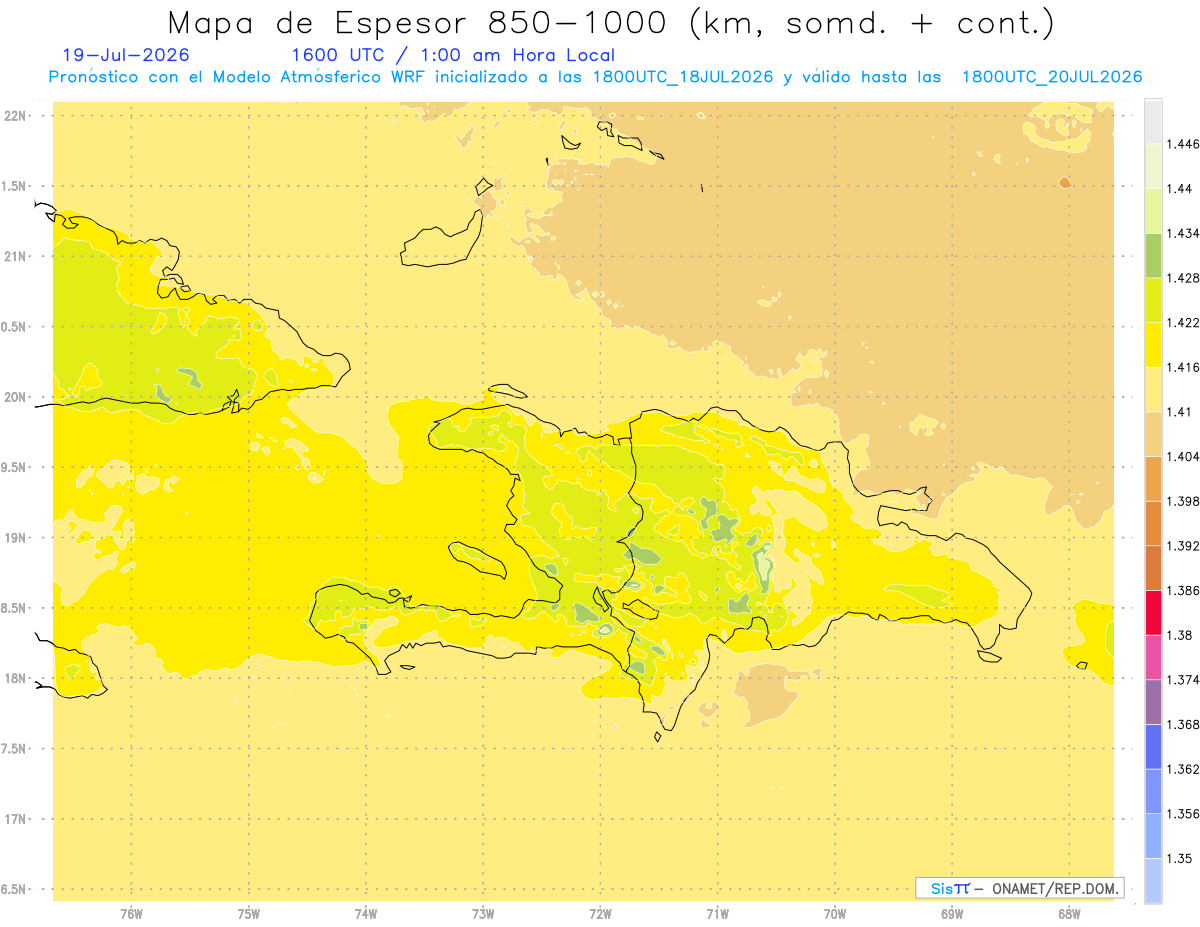Click the legend value "1.428"
This screenshot has width=1200, height=927.
click(x=1183, y=278)
